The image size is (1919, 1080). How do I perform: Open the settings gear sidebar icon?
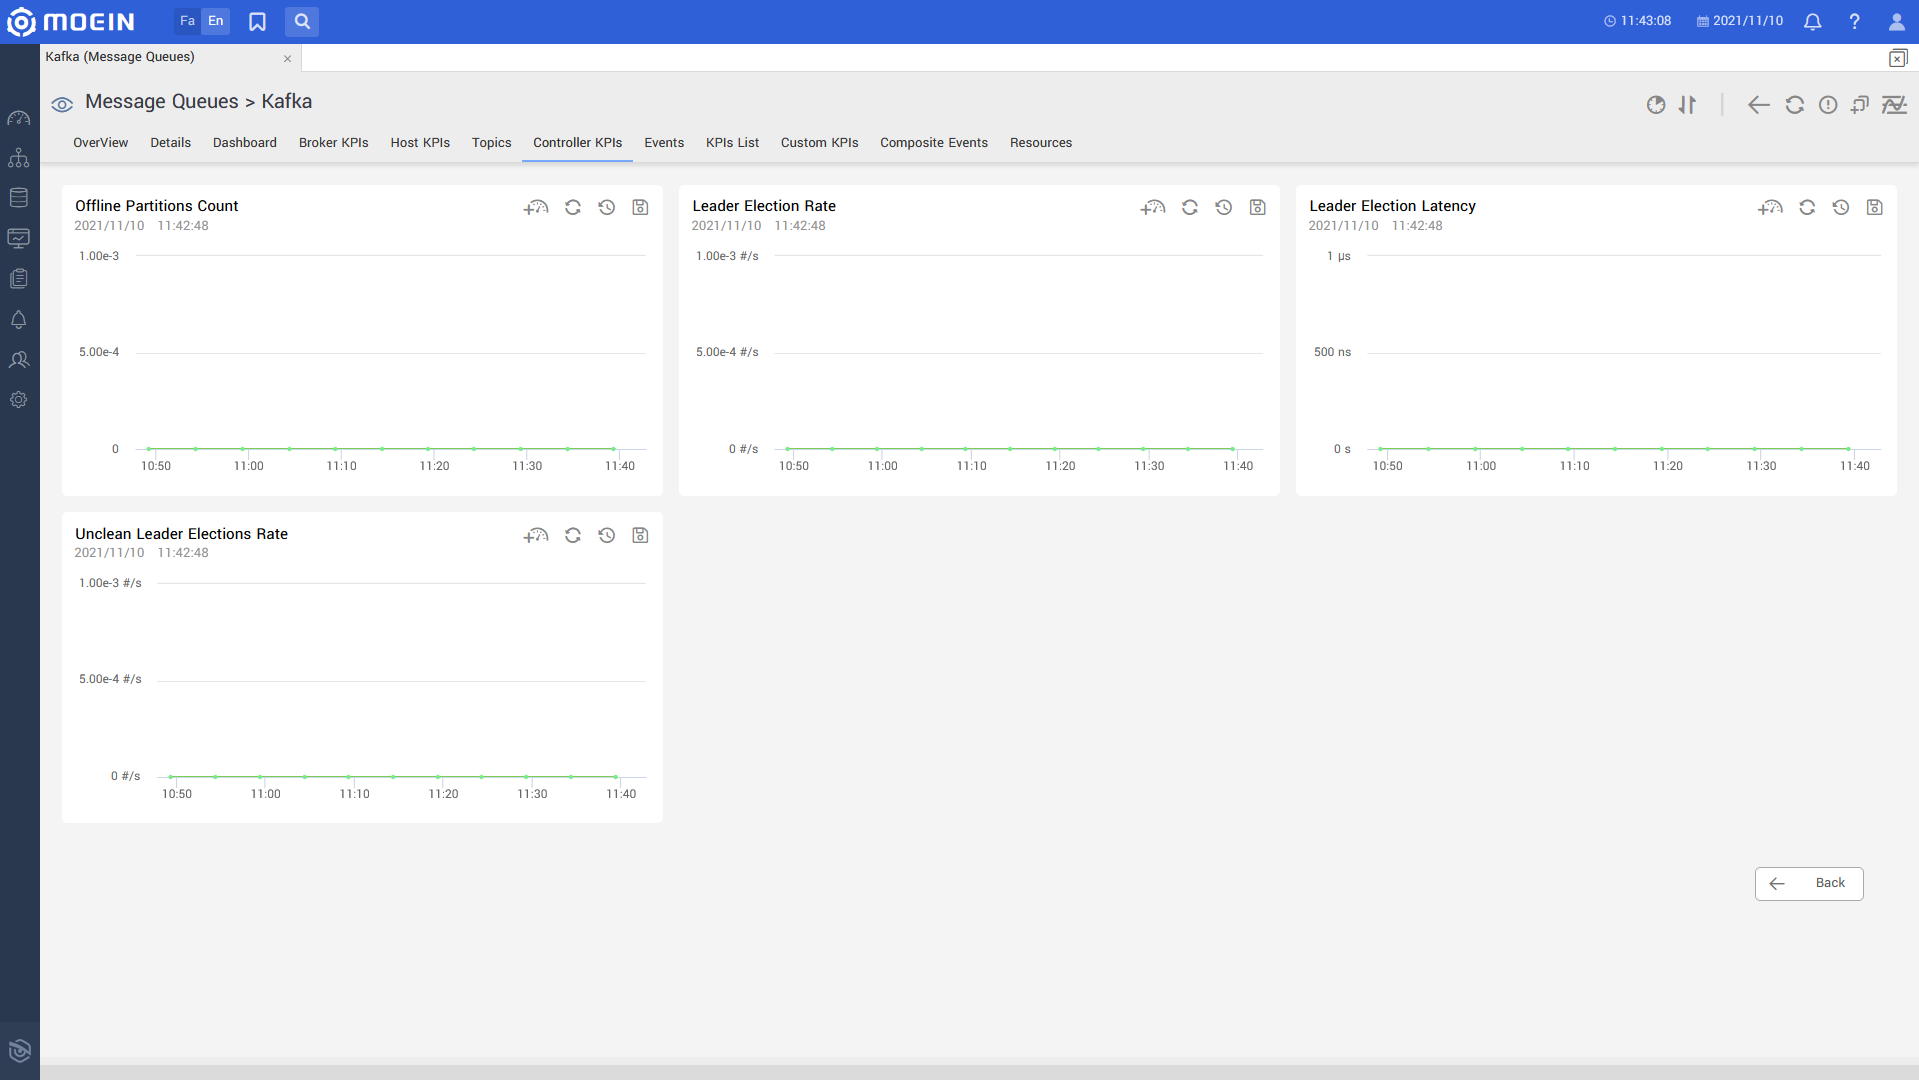click(19, 399)
